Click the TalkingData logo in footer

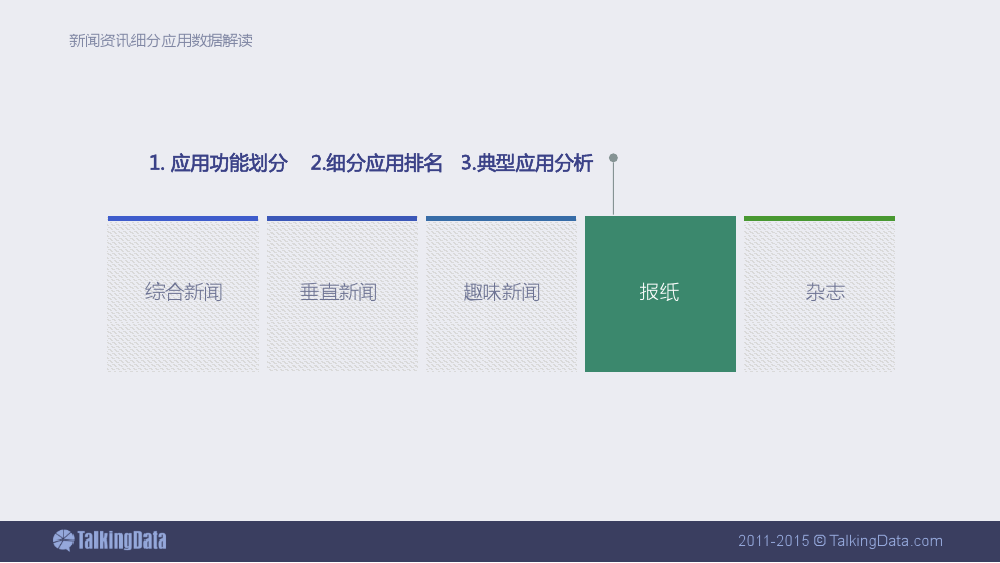[110, 540]
